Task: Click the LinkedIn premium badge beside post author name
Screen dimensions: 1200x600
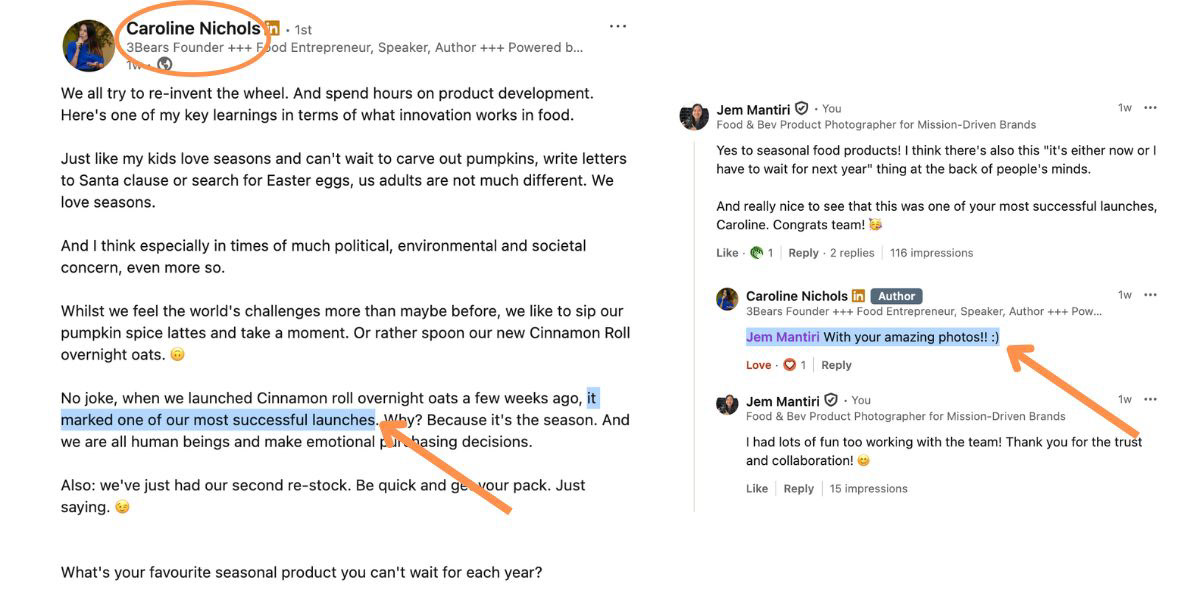Action: tap(272, 29)
